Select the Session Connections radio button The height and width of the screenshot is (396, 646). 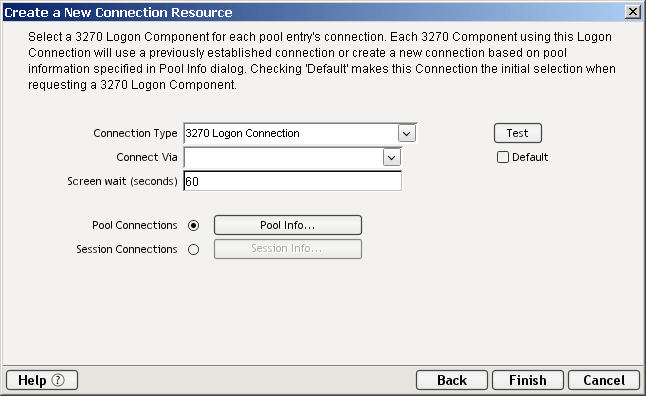193,249
